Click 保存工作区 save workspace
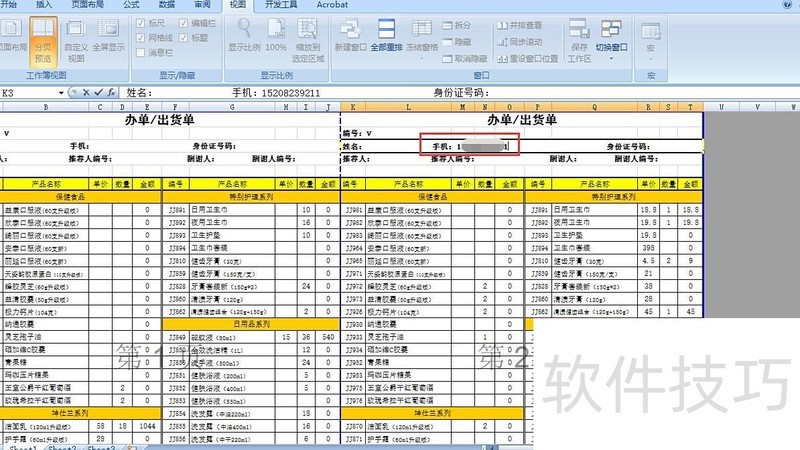 point(579,42)
